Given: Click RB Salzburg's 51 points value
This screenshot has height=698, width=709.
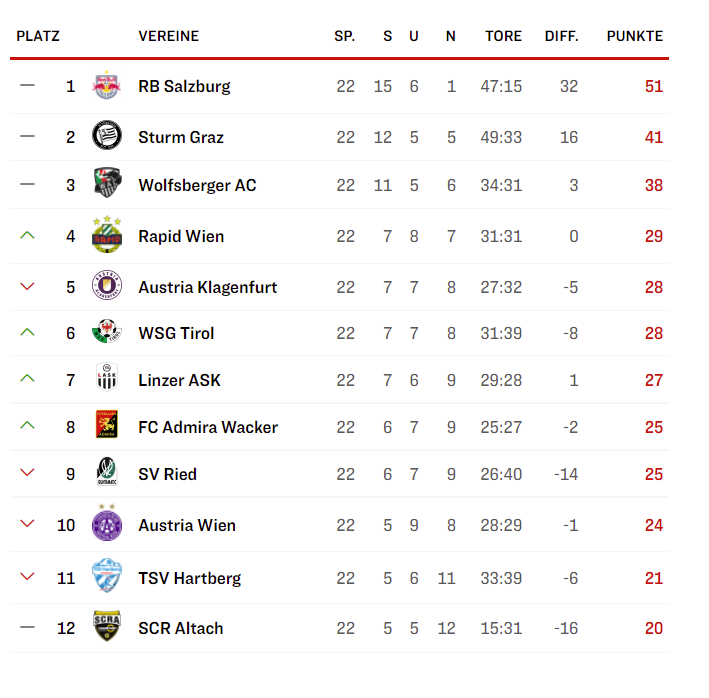Looking at the screenshot, I should [x=654, y=86].
